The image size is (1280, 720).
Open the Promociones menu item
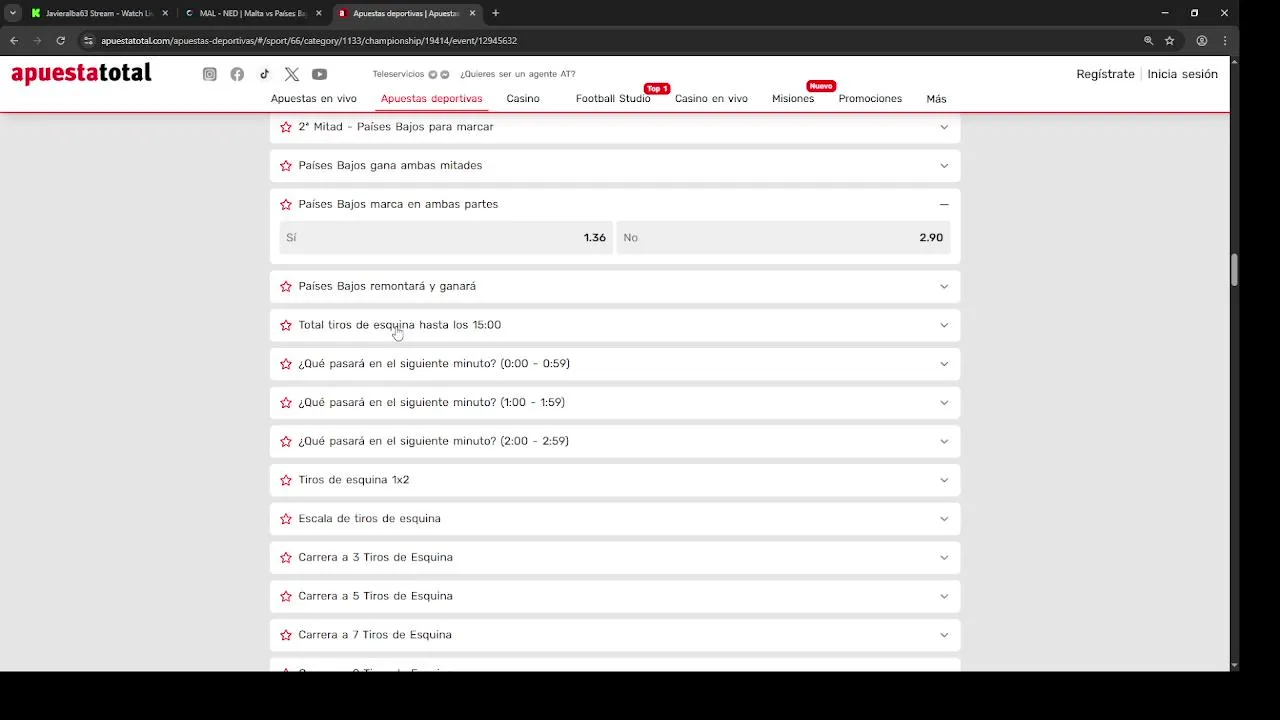click(x=870, y=99)
